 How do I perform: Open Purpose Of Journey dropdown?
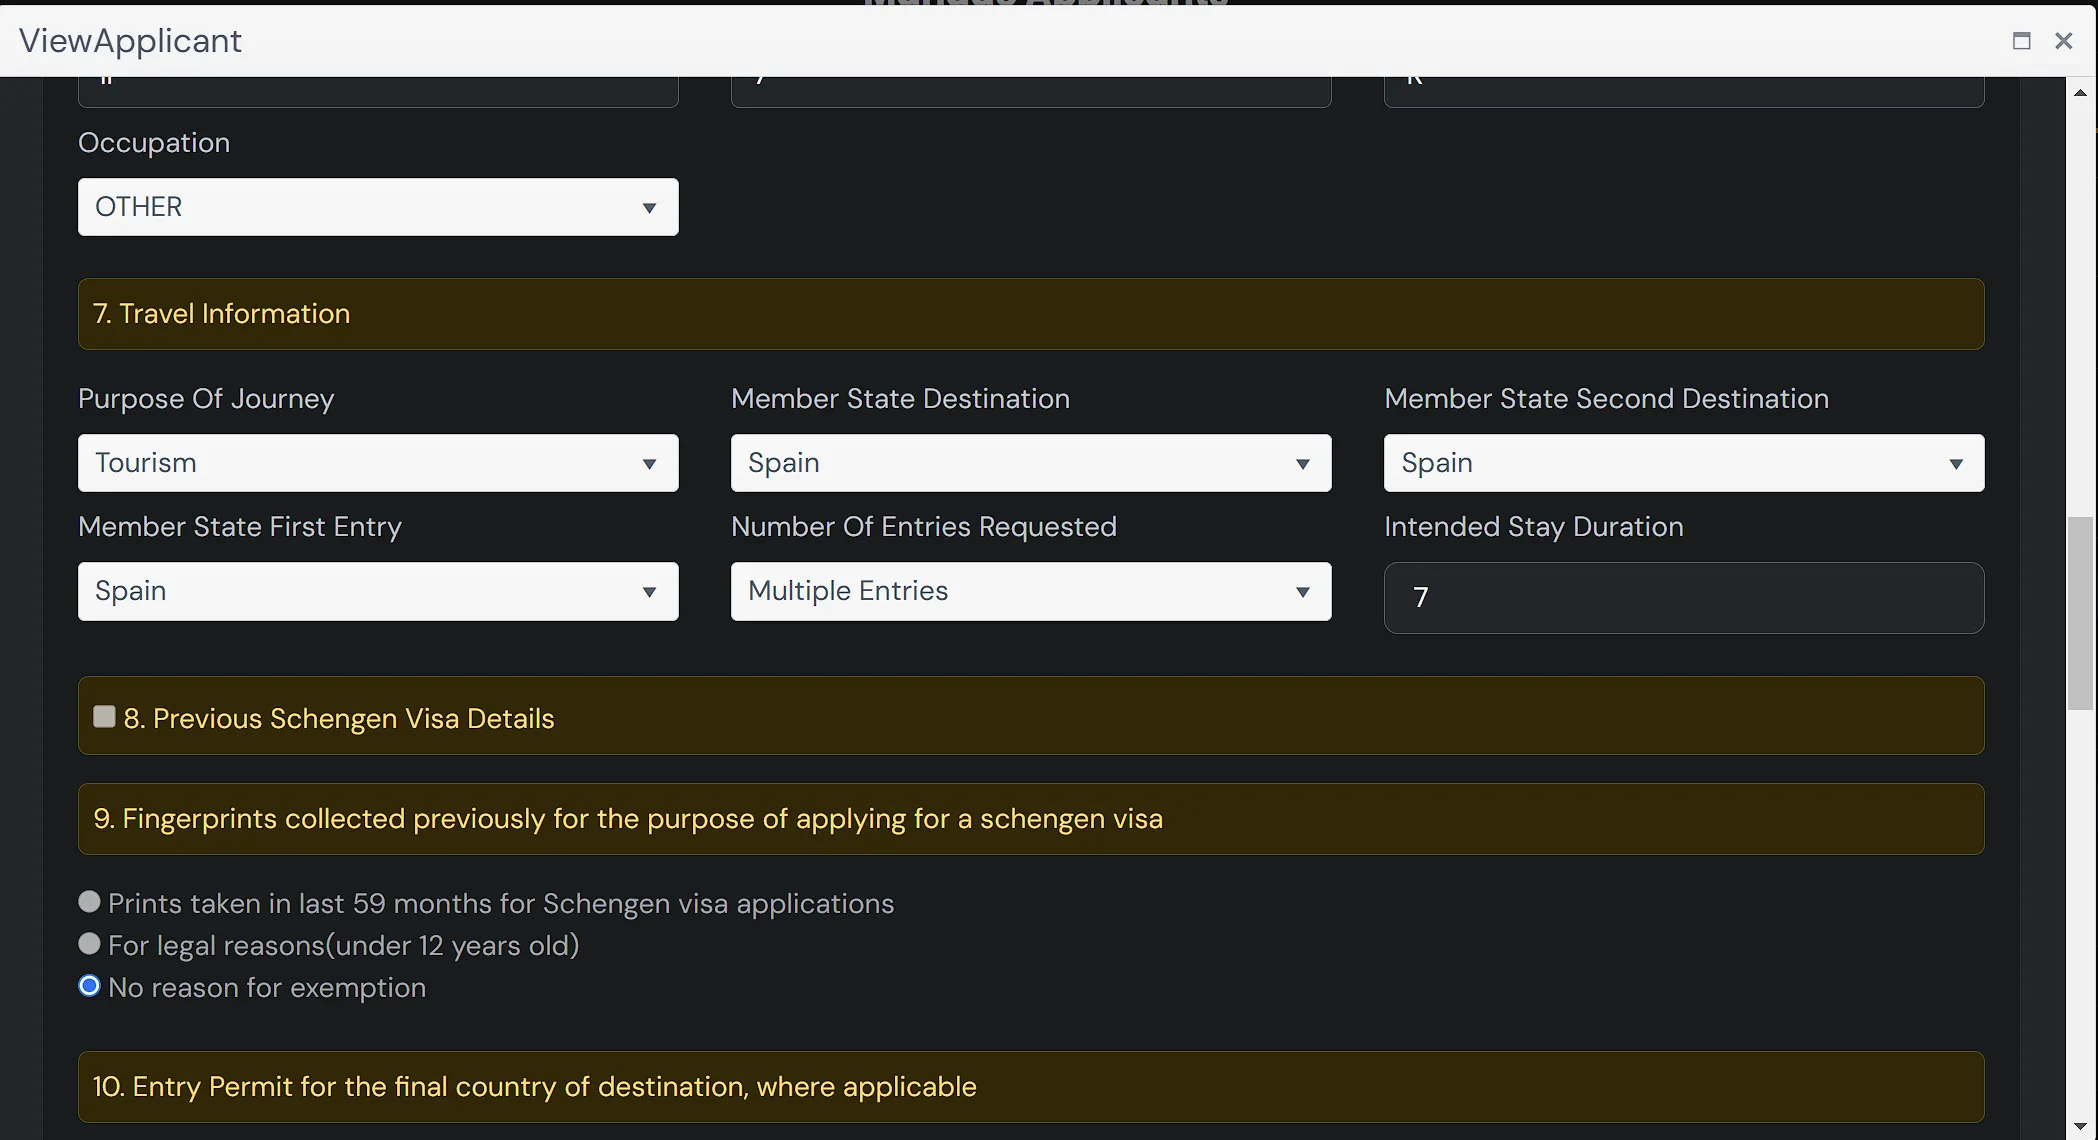(x=378, y=463)
